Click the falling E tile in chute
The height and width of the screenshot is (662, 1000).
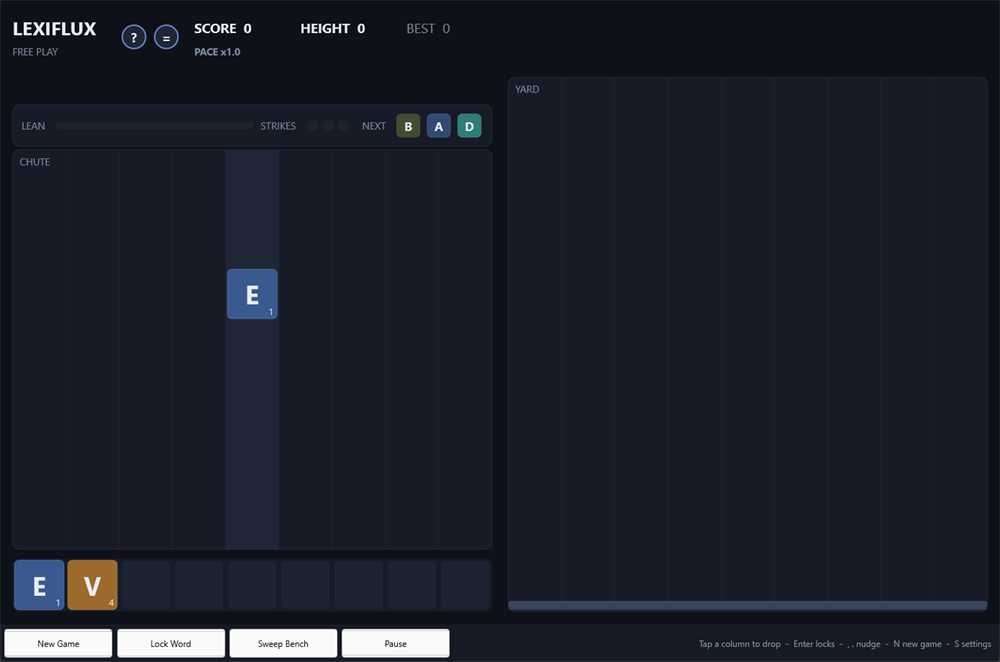[252, 294]
